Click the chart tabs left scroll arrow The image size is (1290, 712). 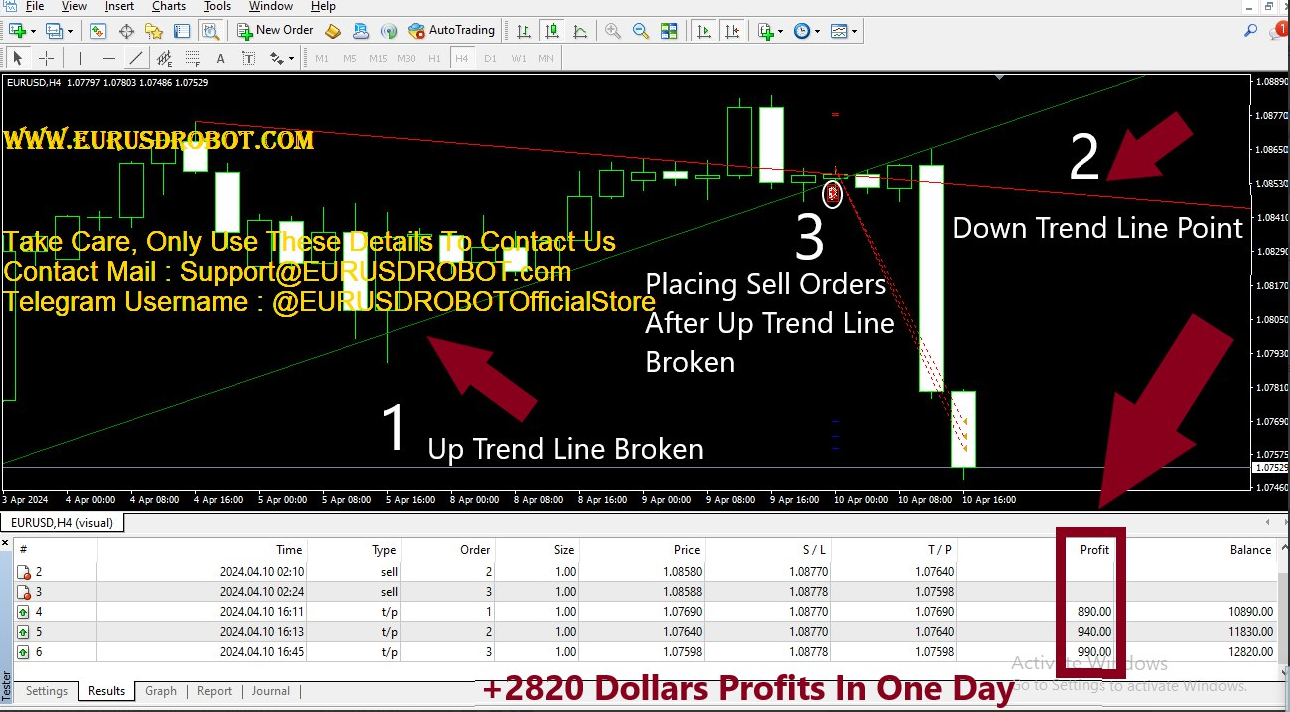[1269, 522]
